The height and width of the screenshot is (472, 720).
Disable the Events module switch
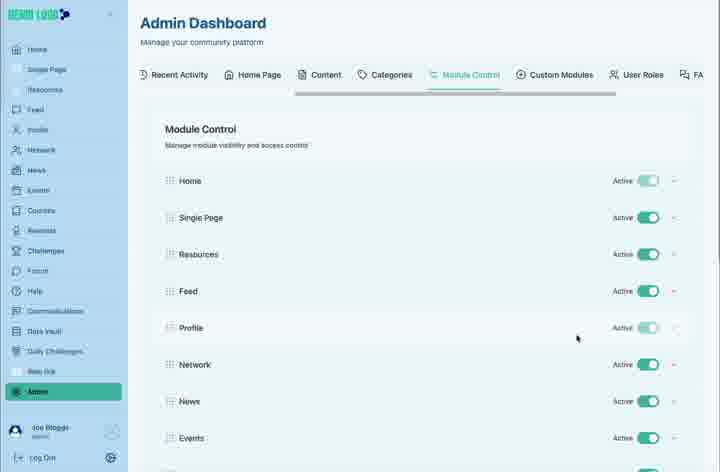click(x=648, y=438)
